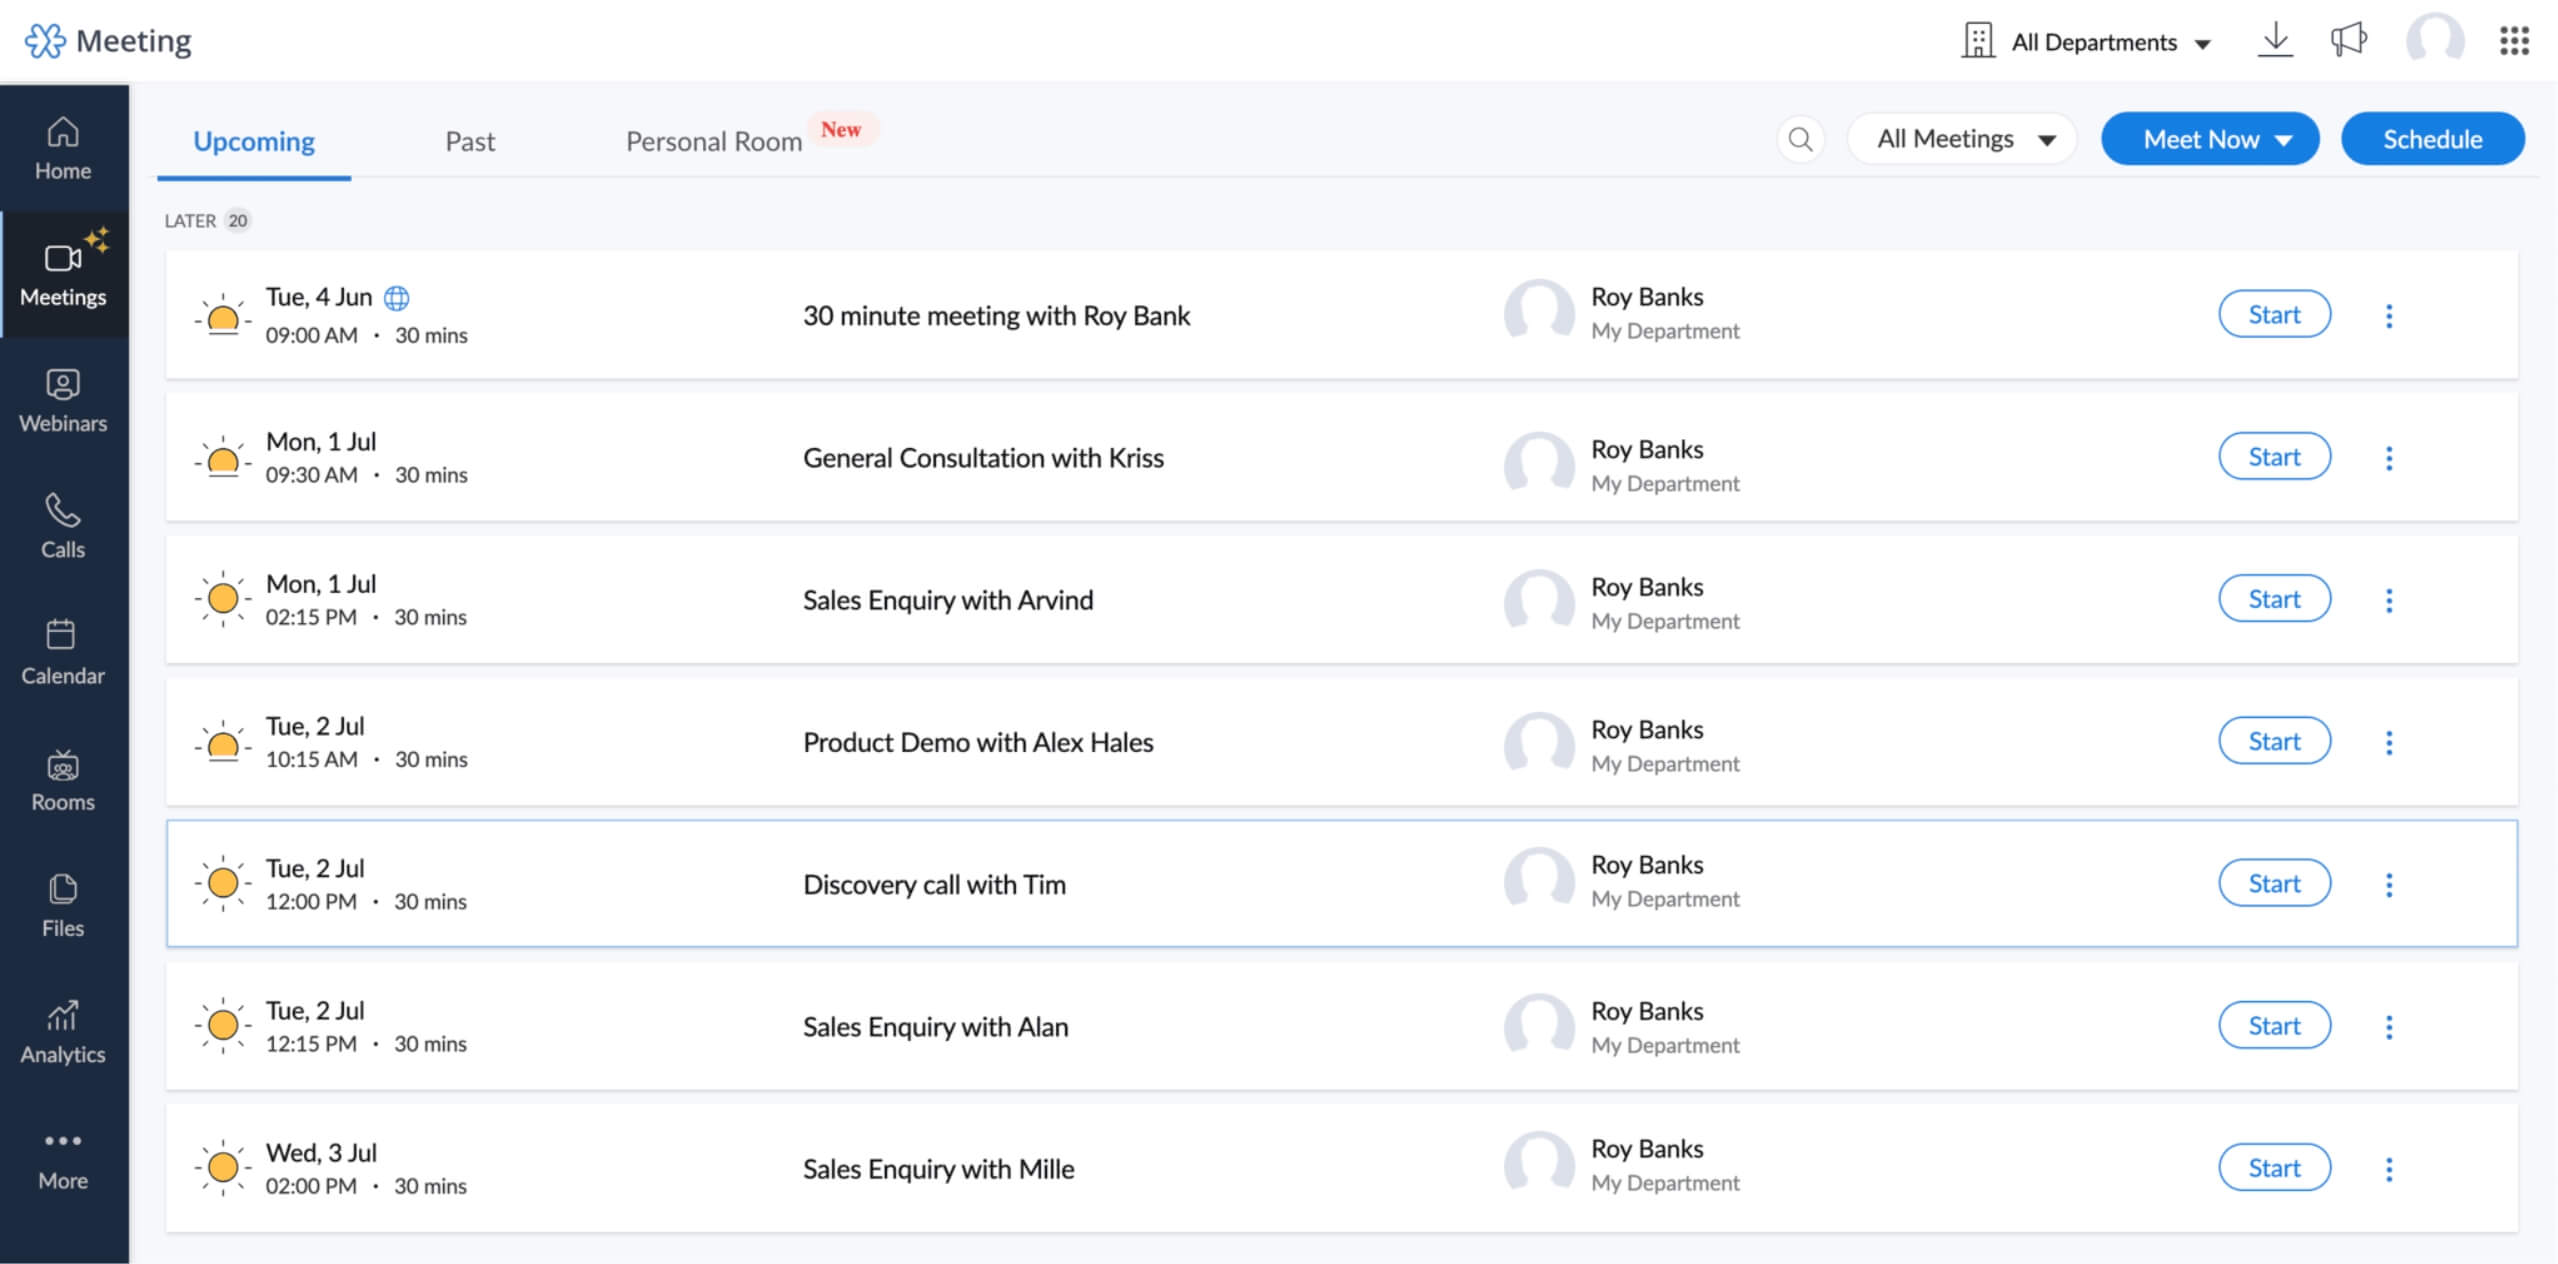The width and height of the screenshot is (2558, 1264).
Task: Open options menu for Discovery call with Tim
Action: coord(2389,884)
